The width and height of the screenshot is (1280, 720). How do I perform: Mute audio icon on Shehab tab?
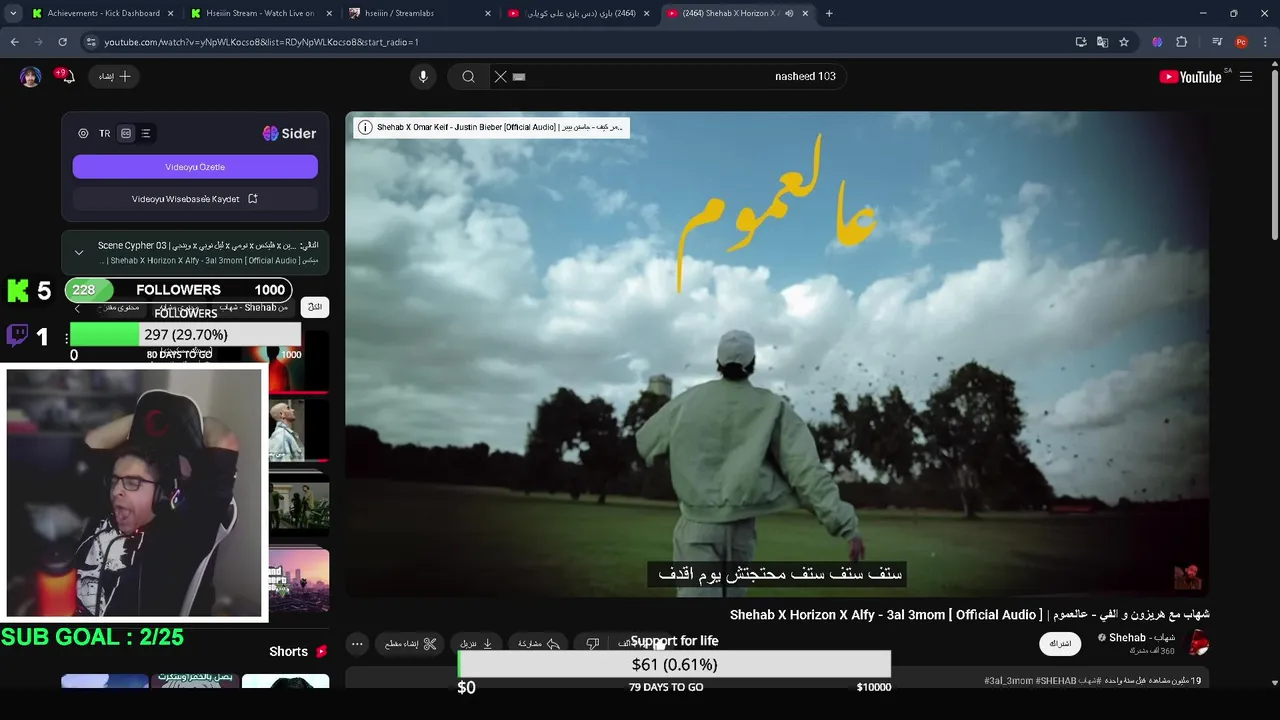[789, 13]
